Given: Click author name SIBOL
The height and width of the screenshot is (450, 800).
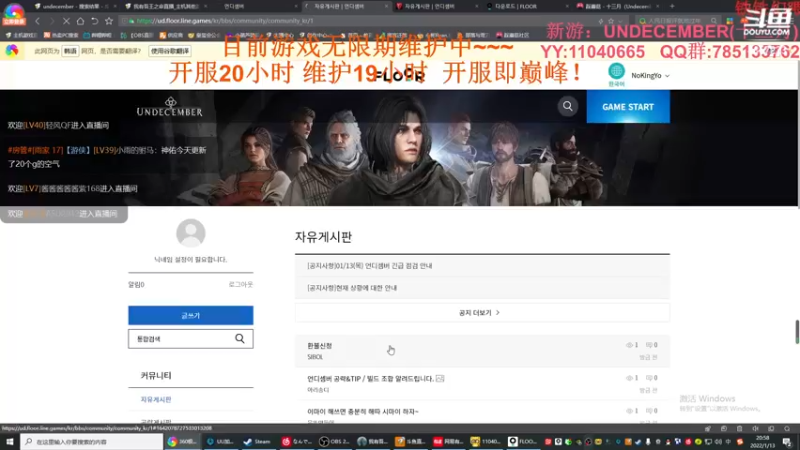Looking at the screenshot, I should click(315, 357).
